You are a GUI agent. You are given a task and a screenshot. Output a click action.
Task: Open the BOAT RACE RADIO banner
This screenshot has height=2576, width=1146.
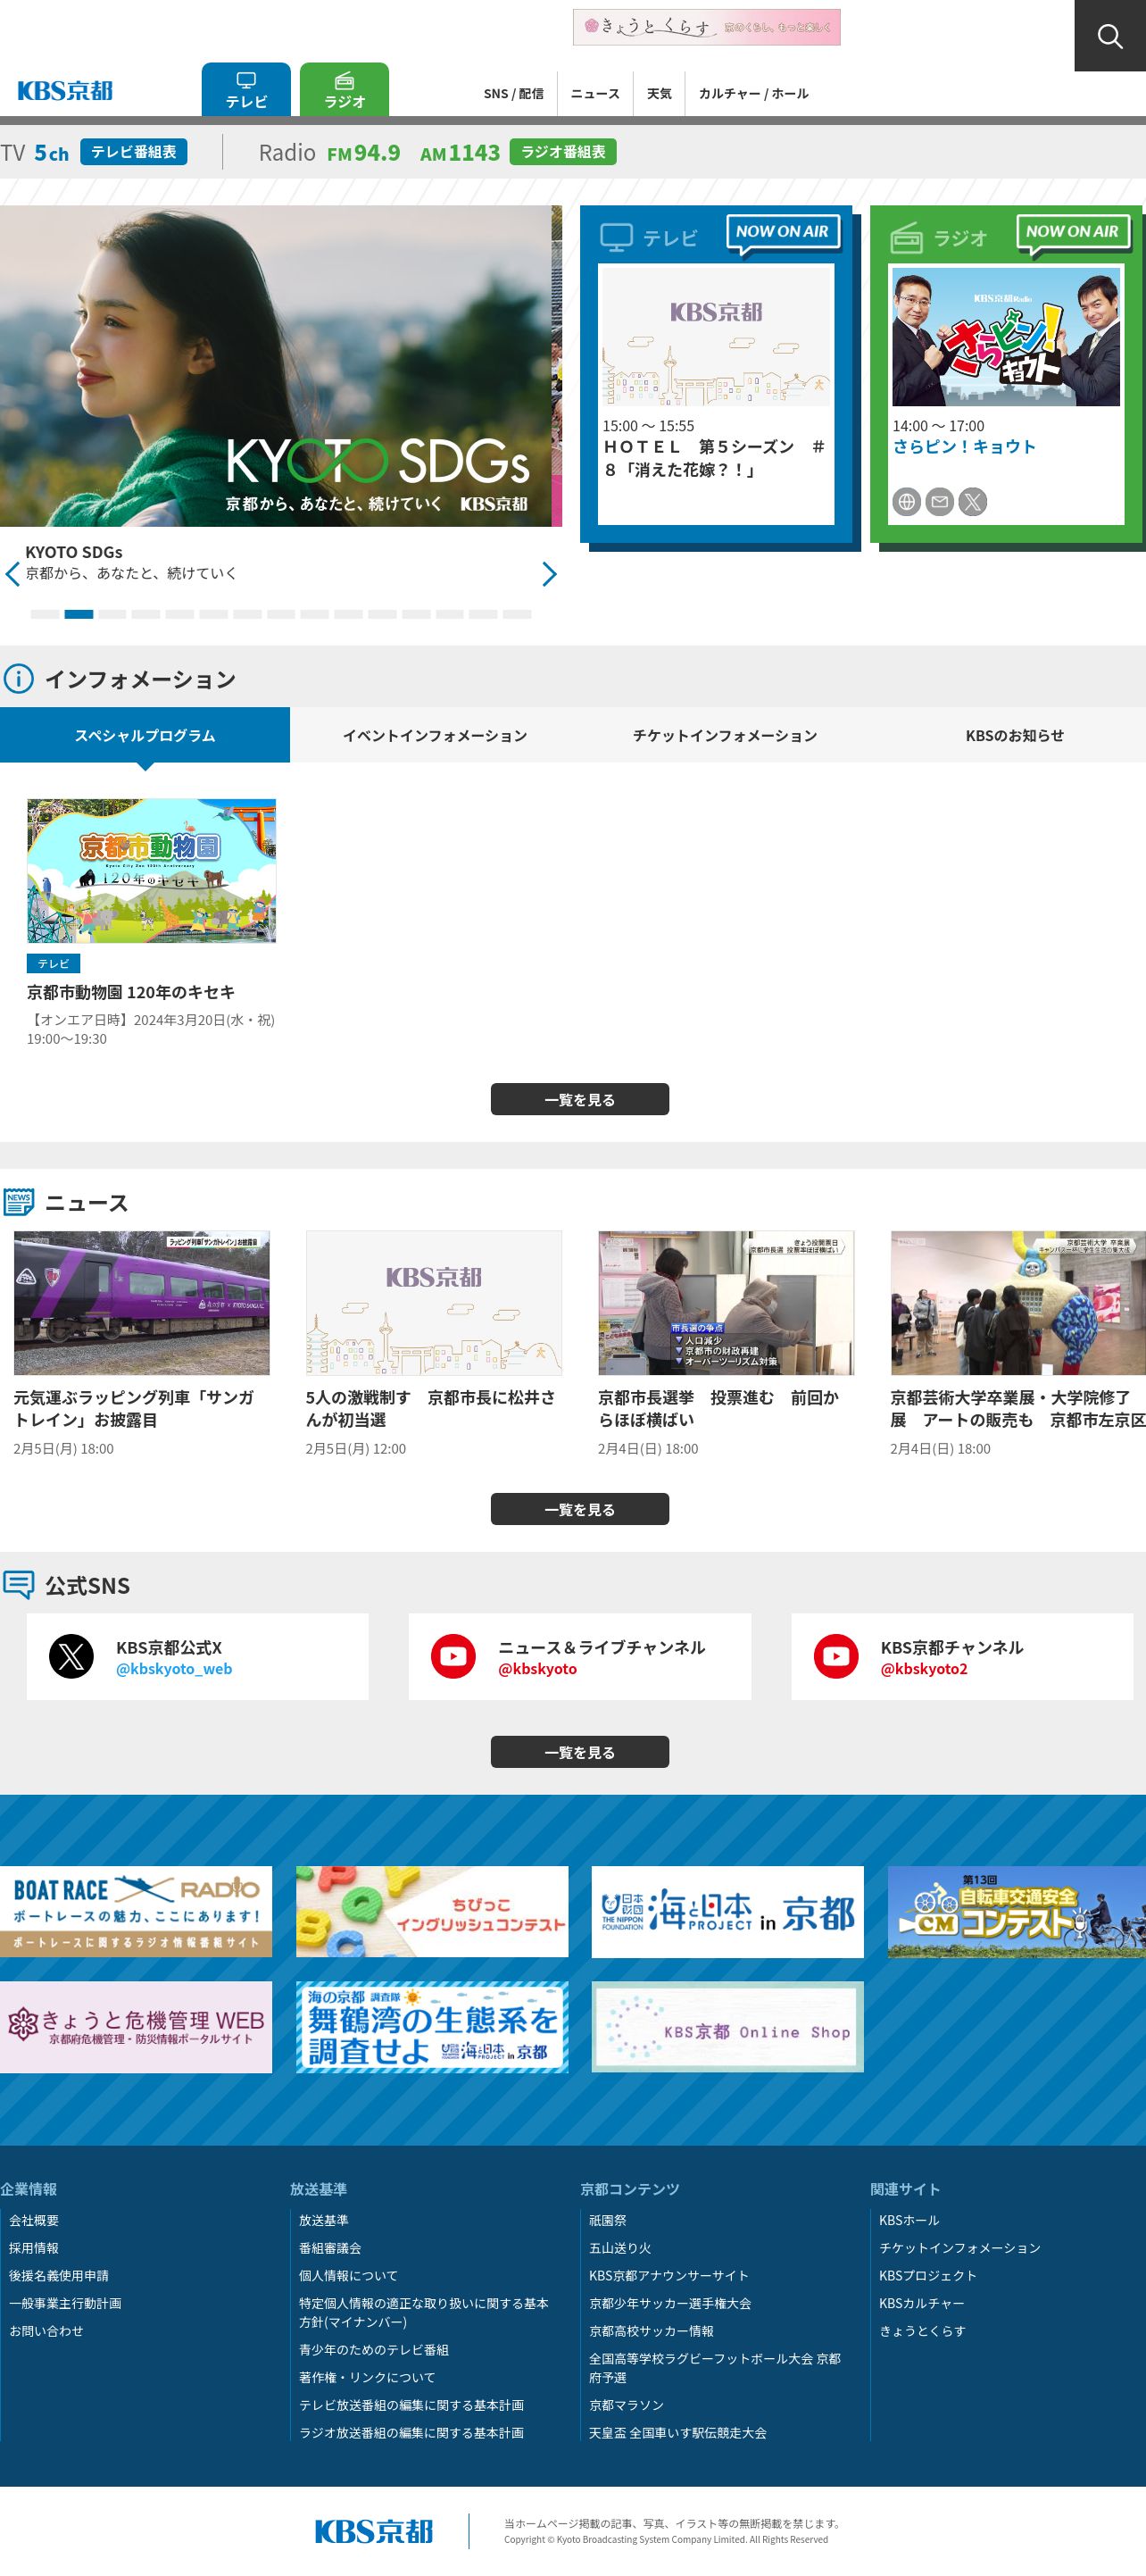click(x=136, y=1912)
